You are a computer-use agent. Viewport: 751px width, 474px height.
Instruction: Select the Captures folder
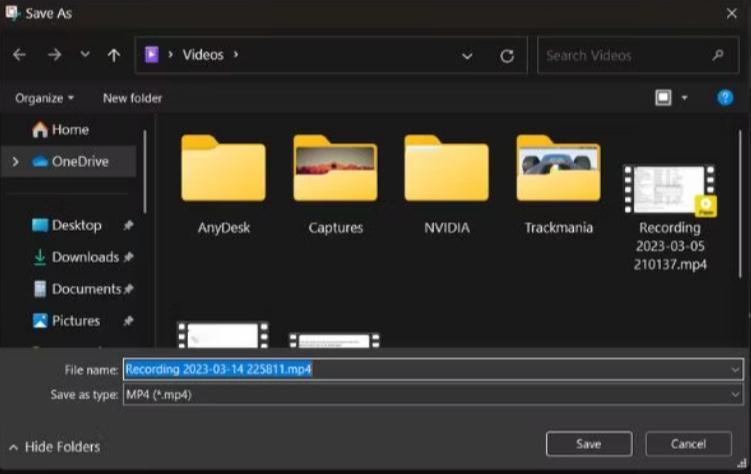pos(335,184)
